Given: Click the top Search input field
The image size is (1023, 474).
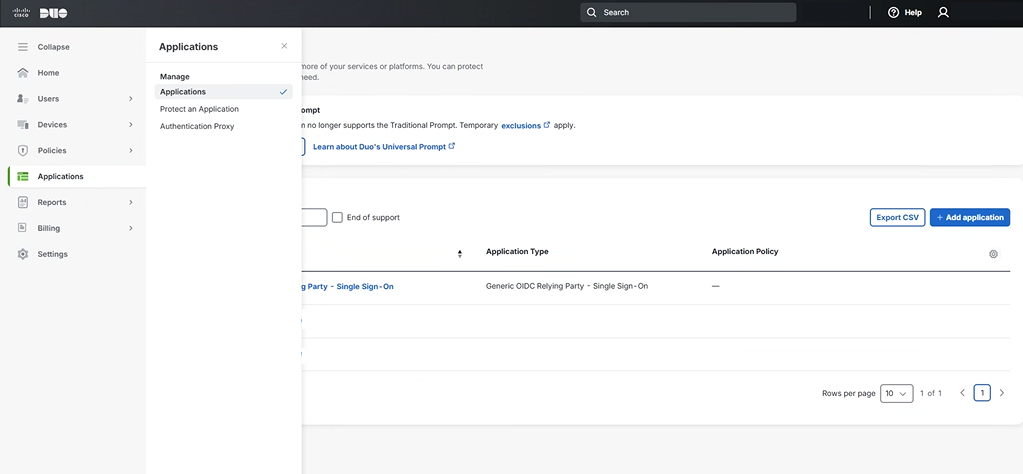Looking at the screenshot, I should [x=688, y=12].
